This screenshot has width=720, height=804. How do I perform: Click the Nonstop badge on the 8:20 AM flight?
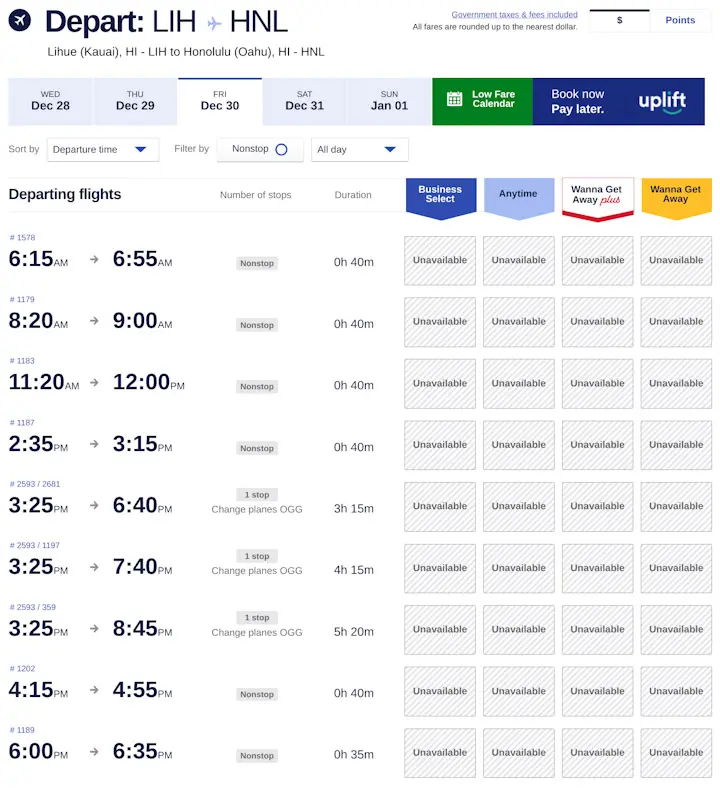(x=257, y=325)
